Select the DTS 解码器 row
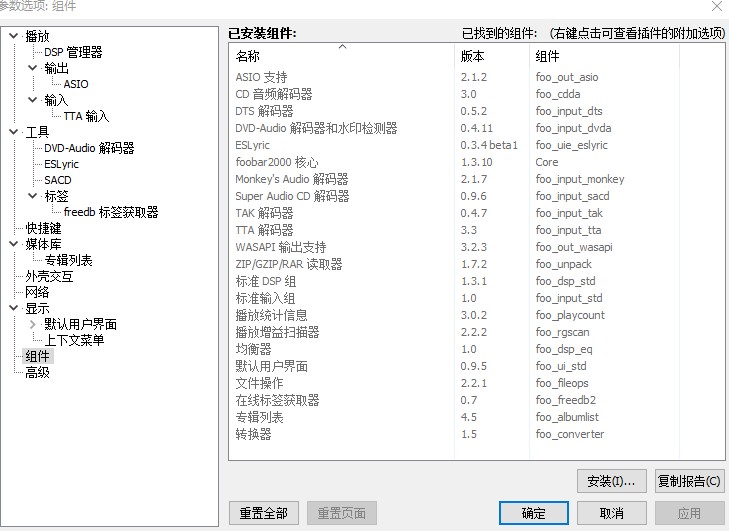729x531 pixels. coord(477,111)
